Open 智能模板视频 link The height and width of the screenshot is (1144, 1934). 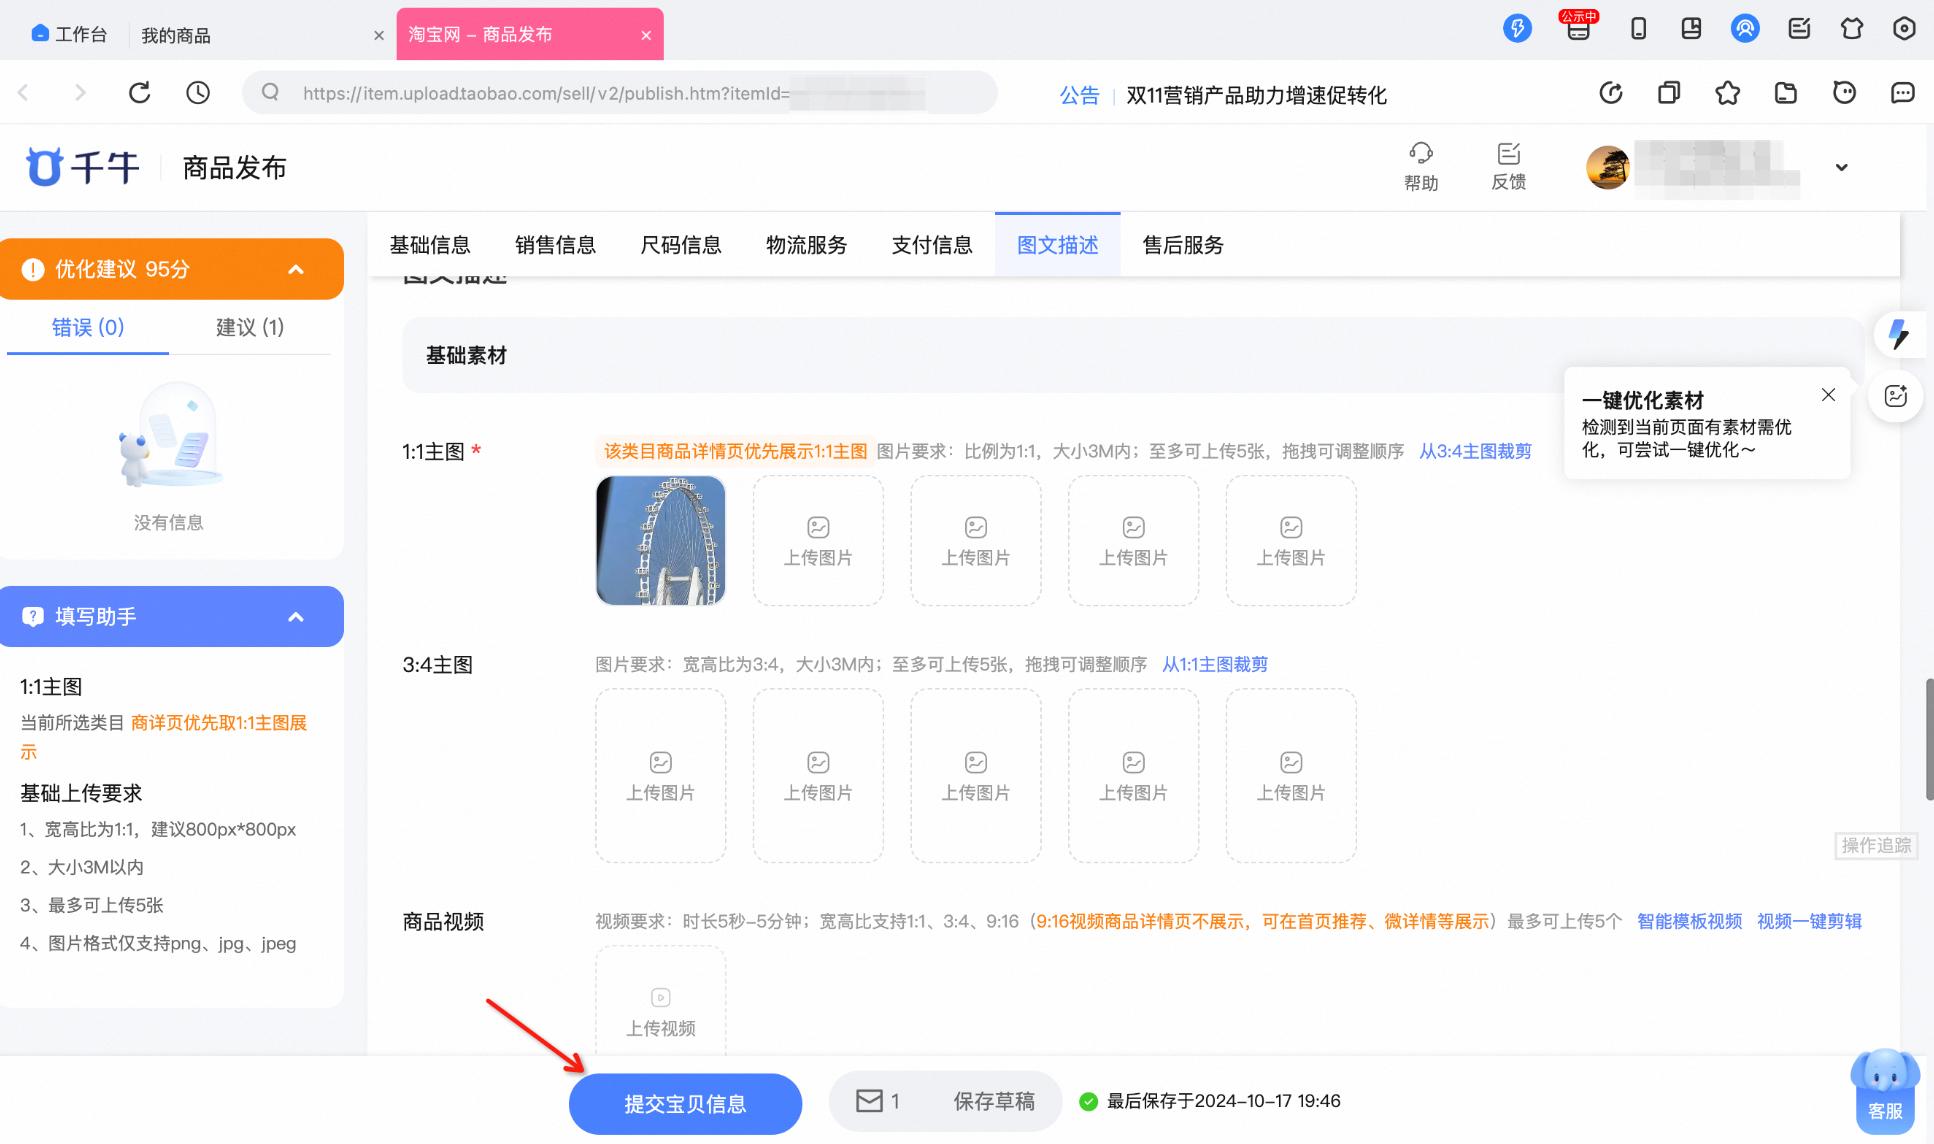1689,921
